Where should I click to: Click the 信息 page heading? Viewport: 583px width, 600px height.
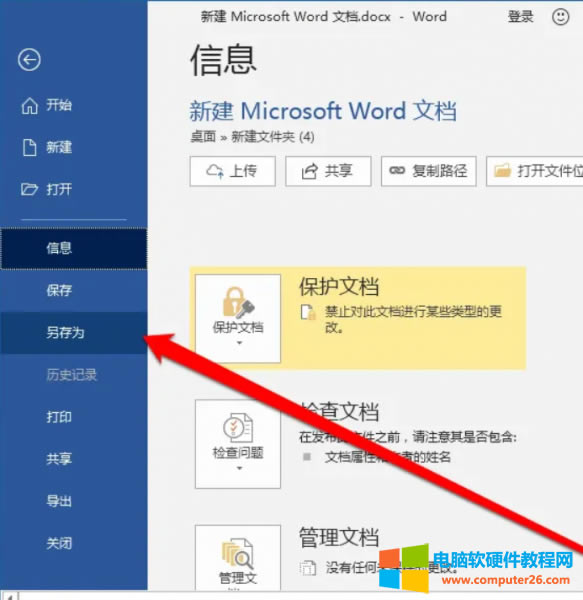[223, 59]
